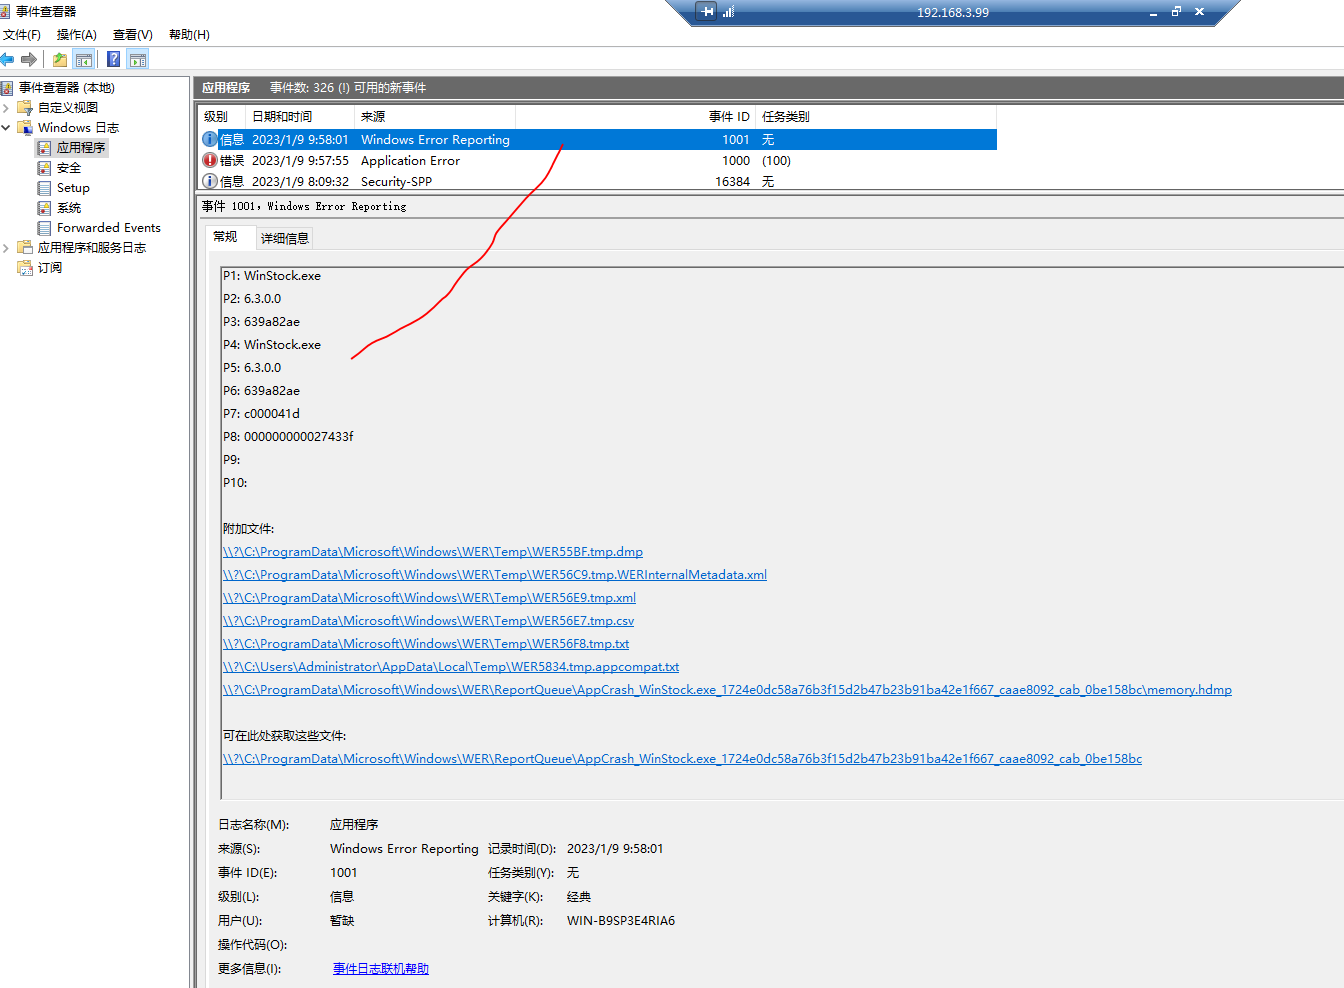Switch to the 详细信息 tab
The height and width of the screenshot is (988, 1344).
click(x=285, y=238)
